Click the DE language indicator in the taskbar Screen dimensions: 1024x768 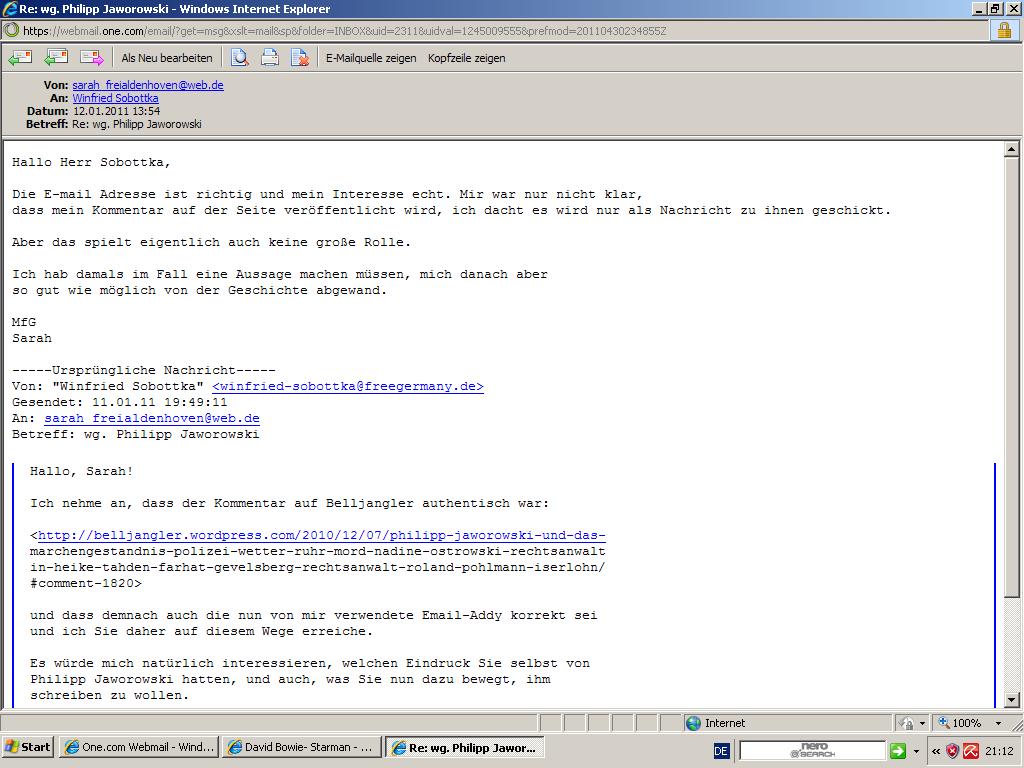pyautogui.click(x=721, y=750)
